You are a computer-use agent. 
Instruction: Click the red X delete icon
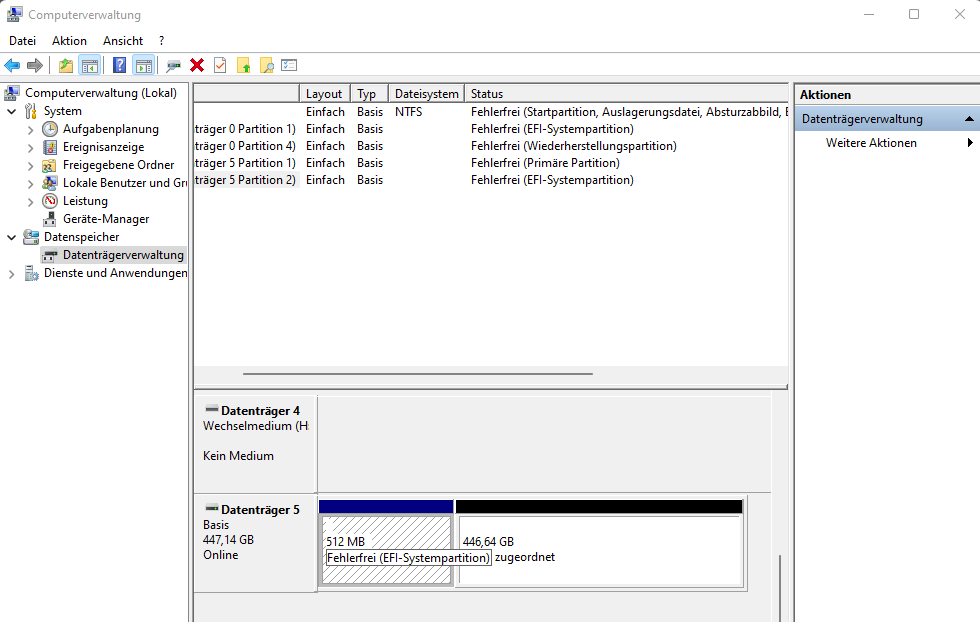tap(197, 65)
